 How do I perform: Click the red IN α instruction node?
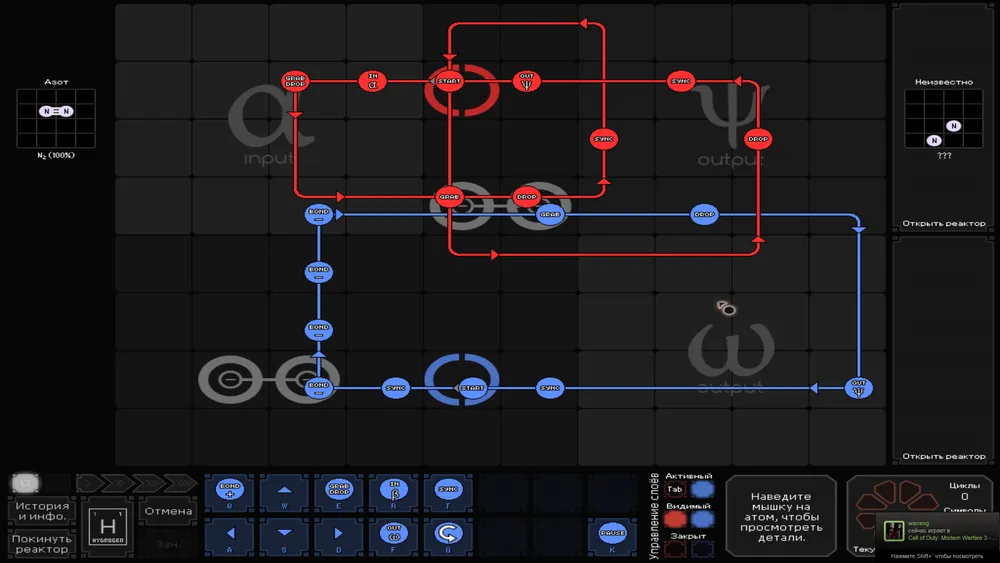[372, 81]
